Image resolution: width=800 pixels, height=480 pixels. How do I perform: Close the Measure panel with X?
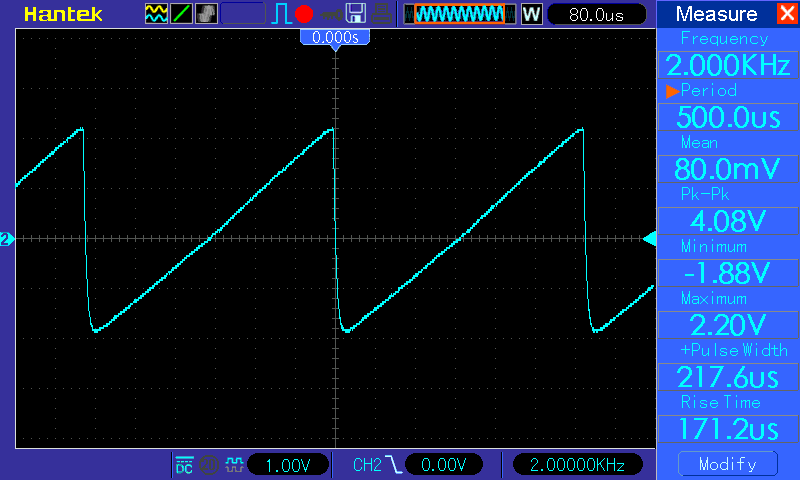(x=788, y=13)
